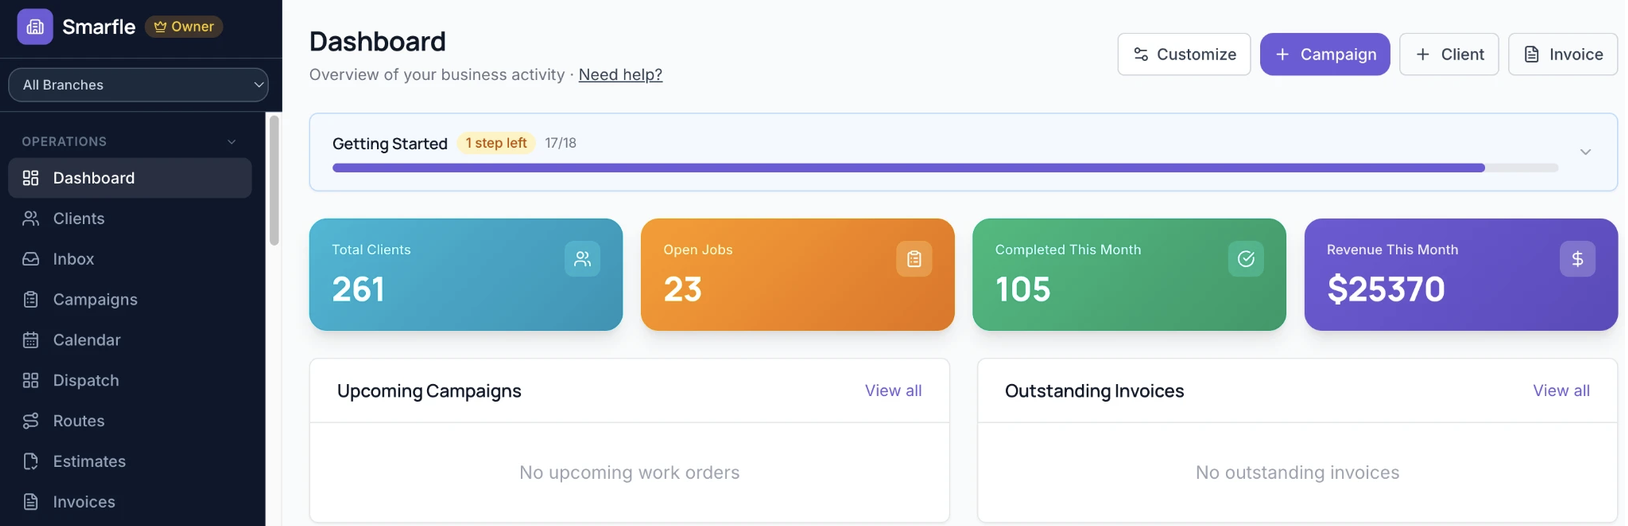The width and height of the screenshot is (1628, 526).
Task: Click the Dashboard grid icon in the sidebar
Action: click(31, 178)
